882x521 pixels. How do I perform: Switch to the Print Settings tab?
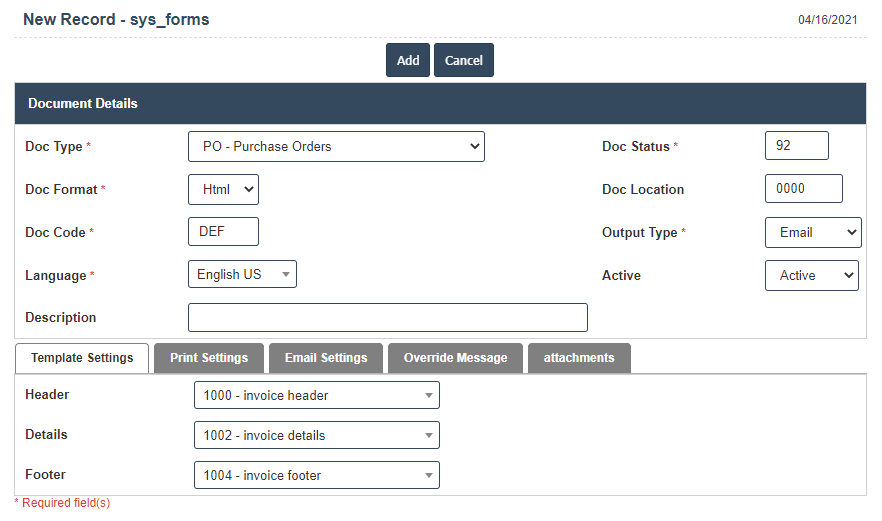point(209,358)
